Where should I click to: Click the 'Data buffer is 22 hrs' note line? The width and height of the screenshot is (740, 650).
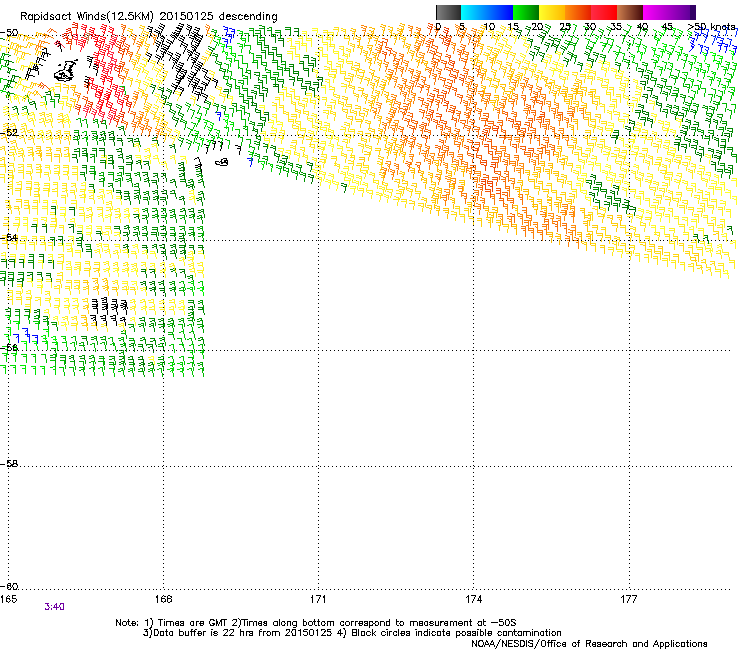point(352,633)
